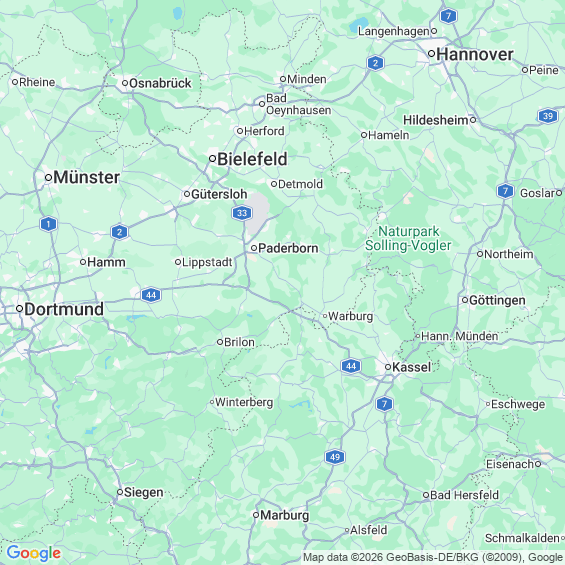Viewport: 565px width, 565px height.
Task: Select the Bielefeld city label
Action: [252, 159]
